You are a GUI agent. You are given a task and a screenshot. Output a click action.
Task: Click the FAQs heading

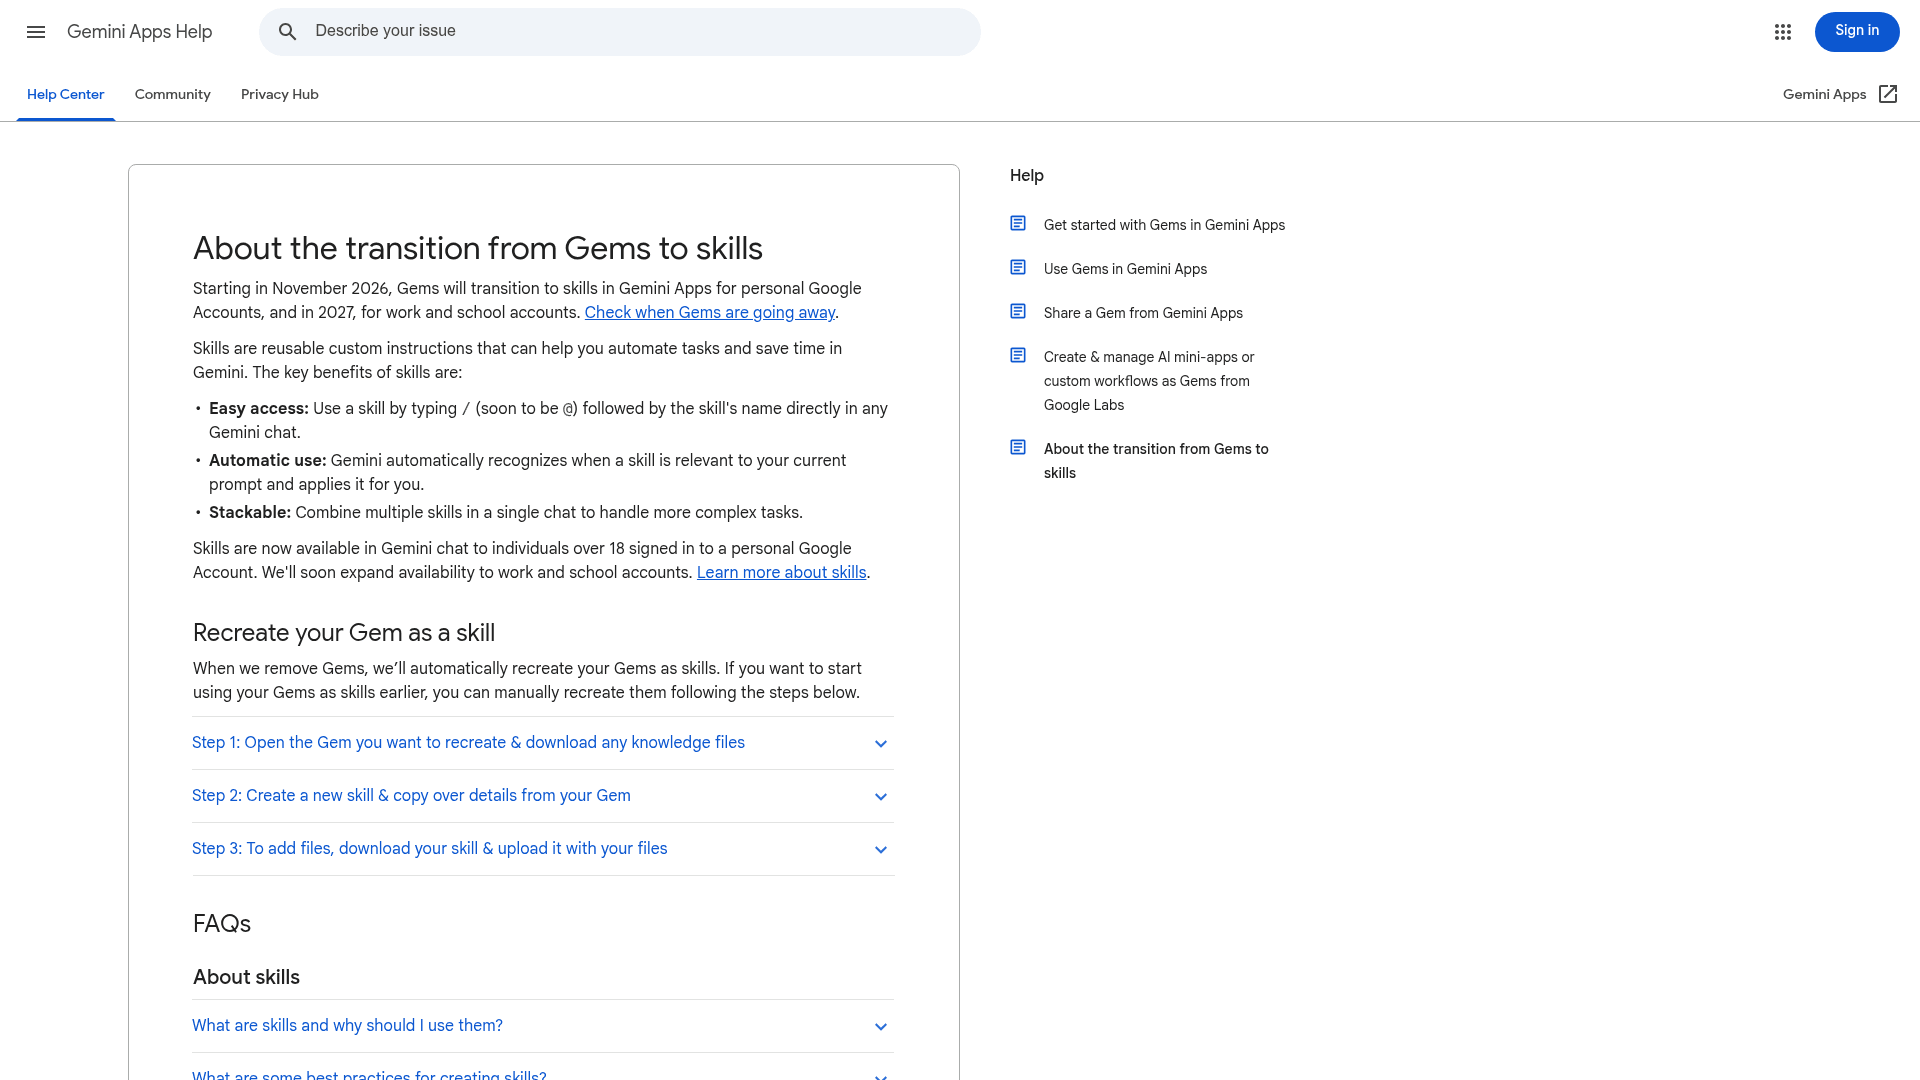click(x=222, y=924)
